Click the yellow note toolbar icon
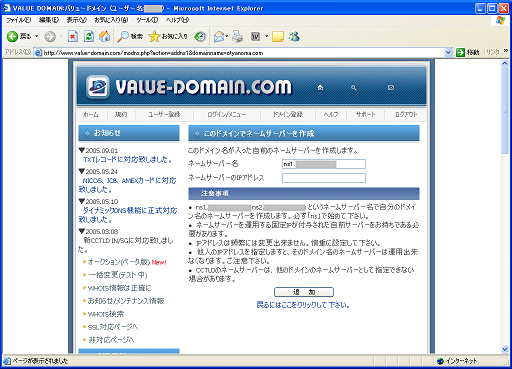The image size is (512, 369). pyautogui.click(x=278, y=36)
